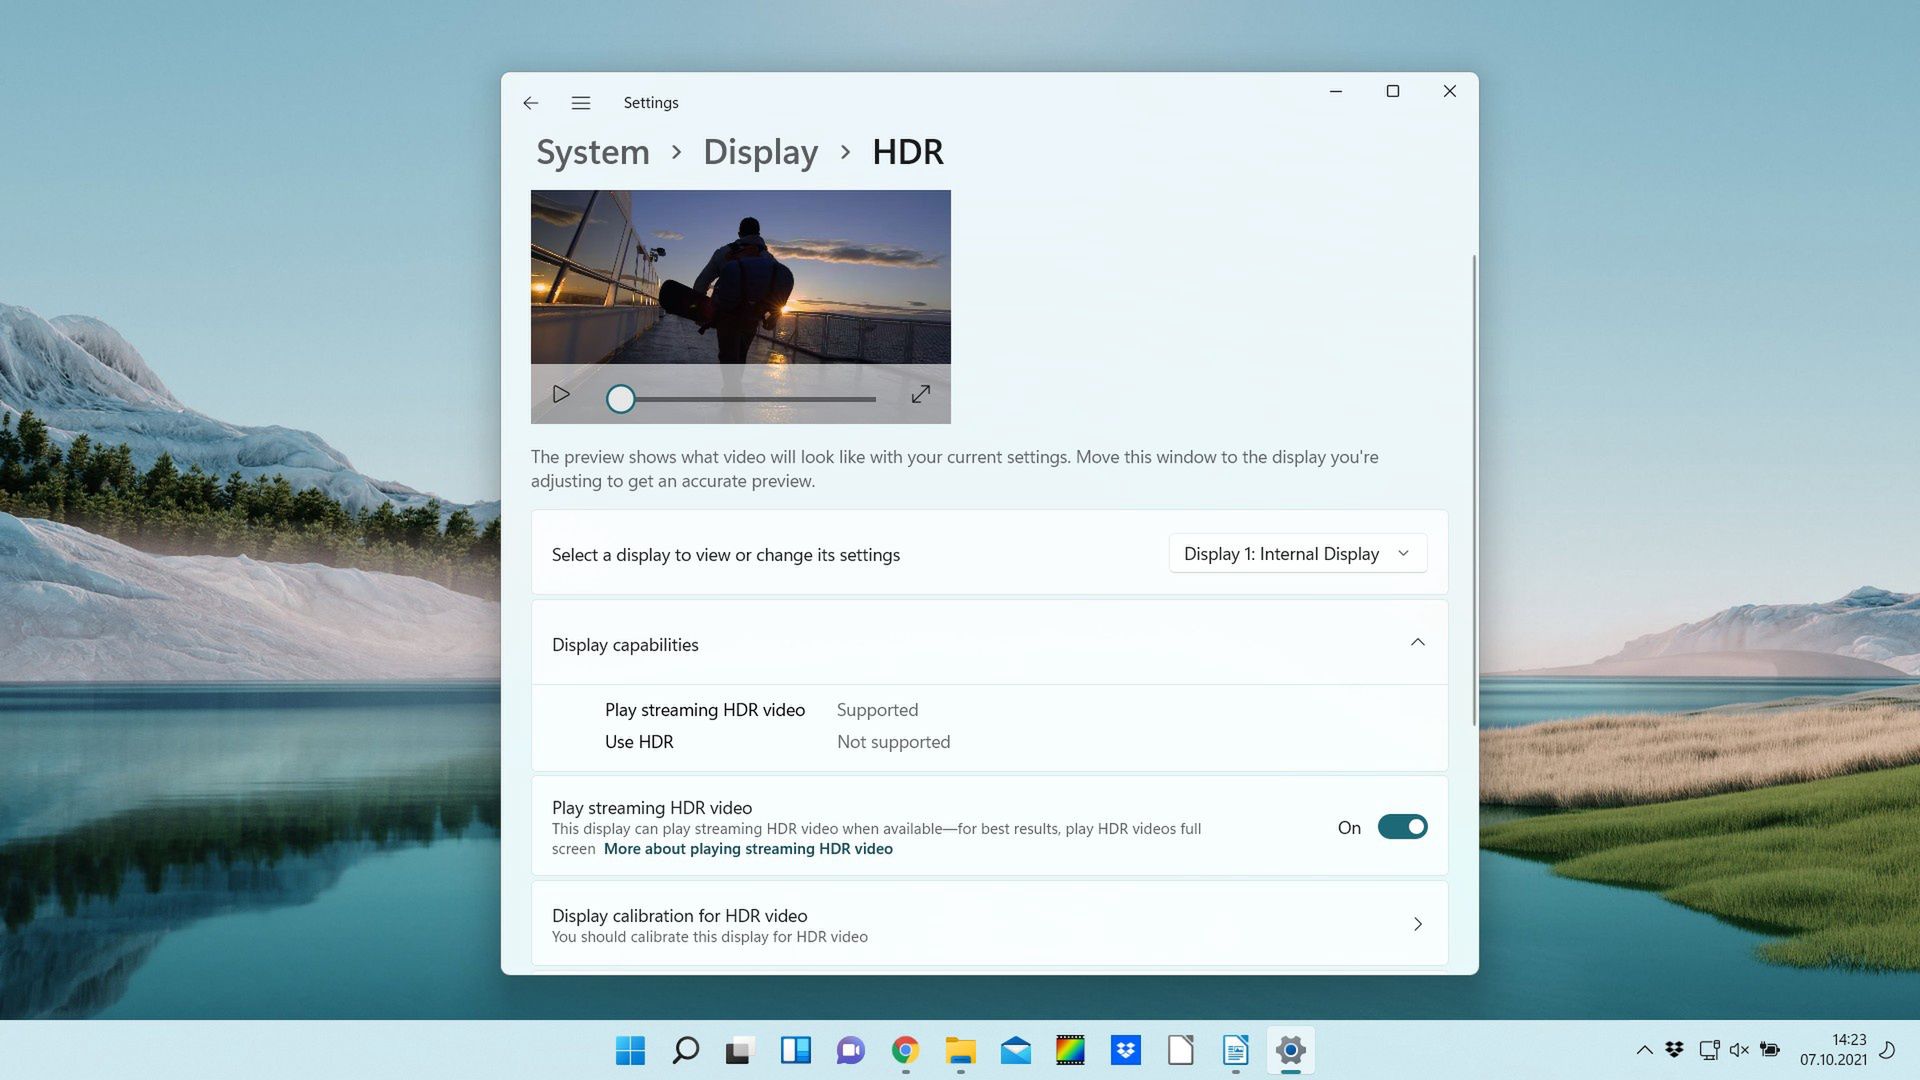Click 'Use HDR' capability label
Viewport: 1920px width, 1080px height.
click(639, 742)
